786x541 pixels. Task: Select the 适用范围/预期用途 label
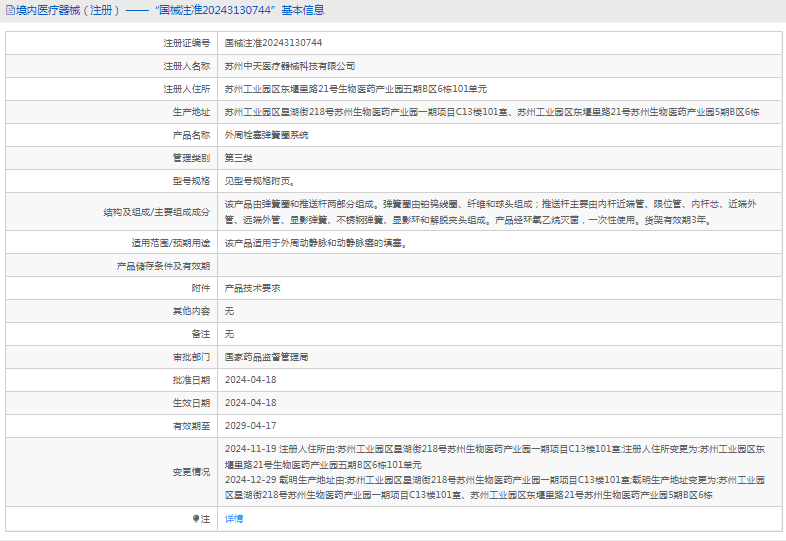171,243
